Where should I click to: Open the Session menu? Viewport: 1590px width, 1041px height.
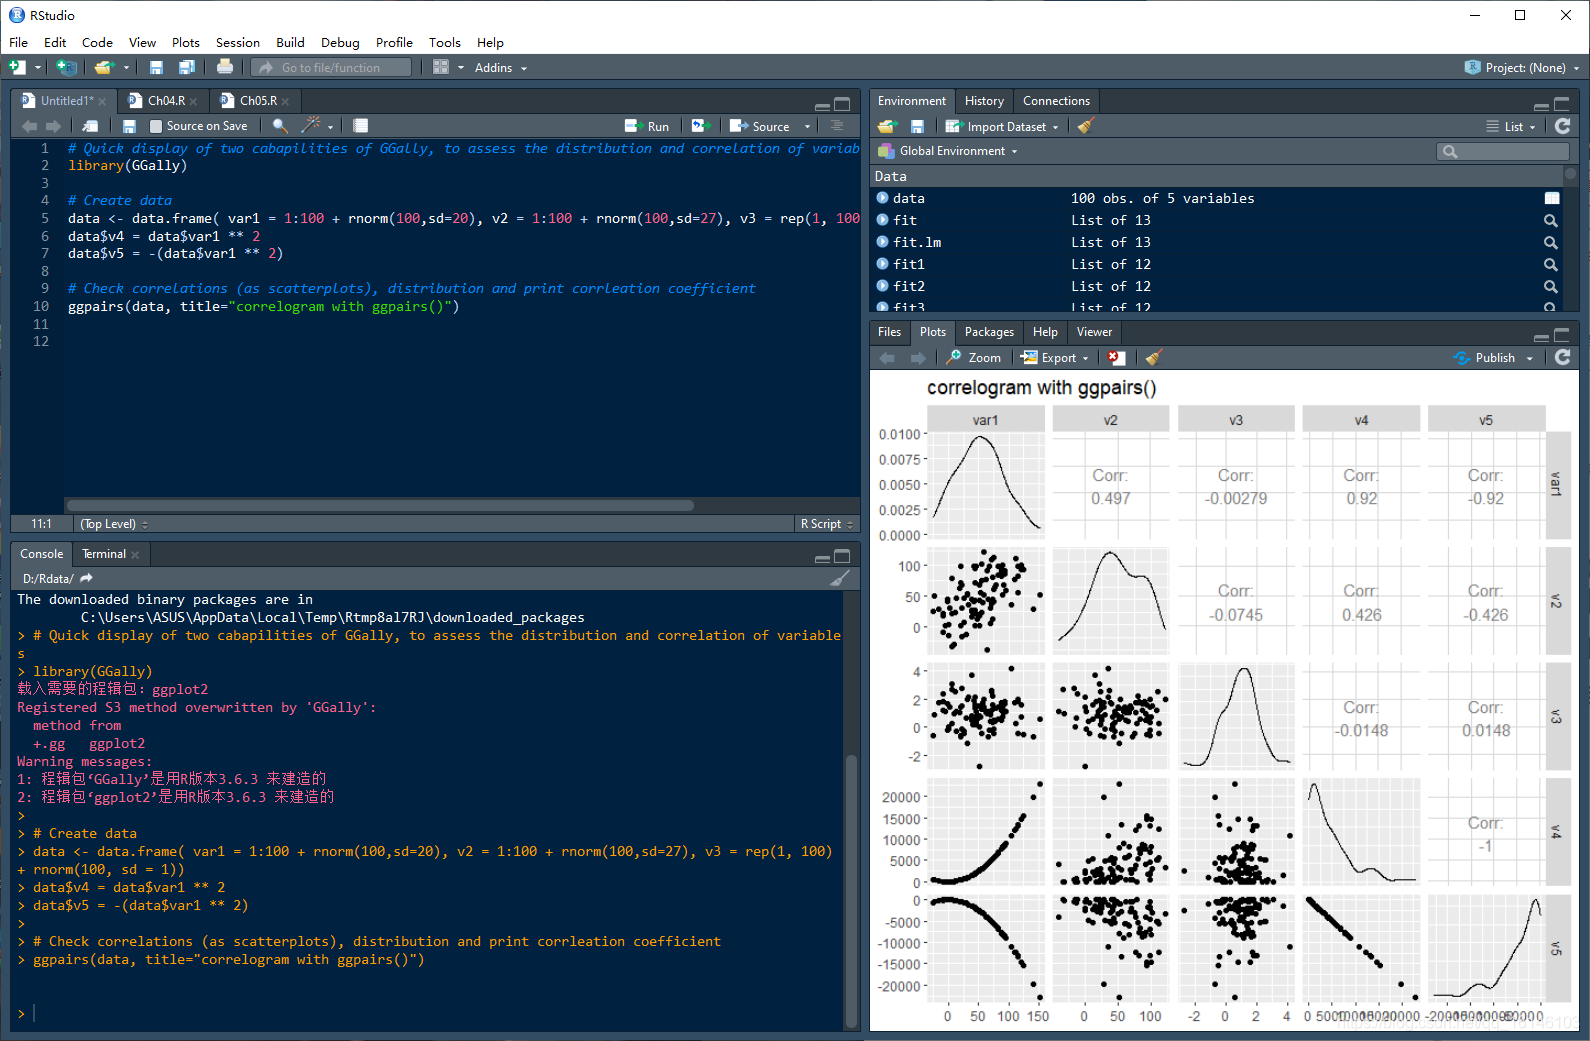click(x=238, y=42)
